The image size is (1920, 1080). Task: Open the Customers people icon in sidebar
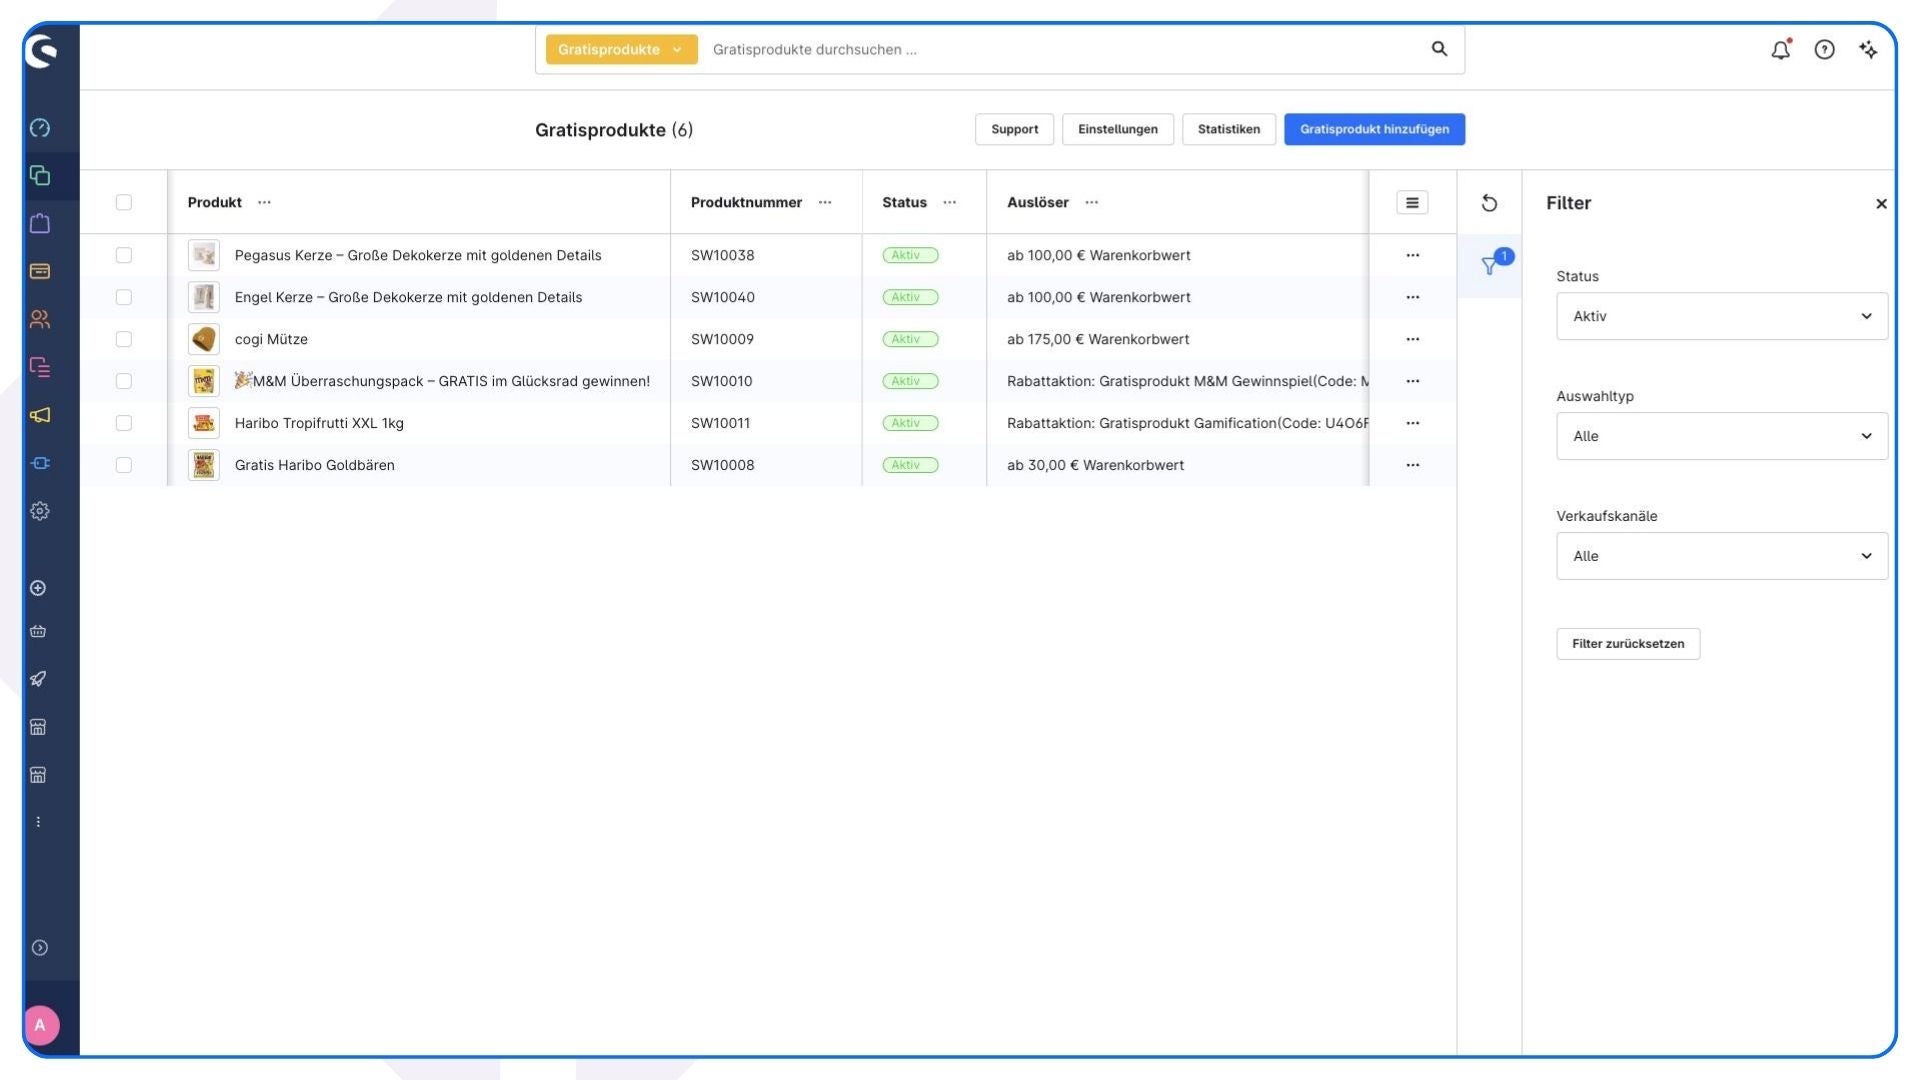coord(40,319)
